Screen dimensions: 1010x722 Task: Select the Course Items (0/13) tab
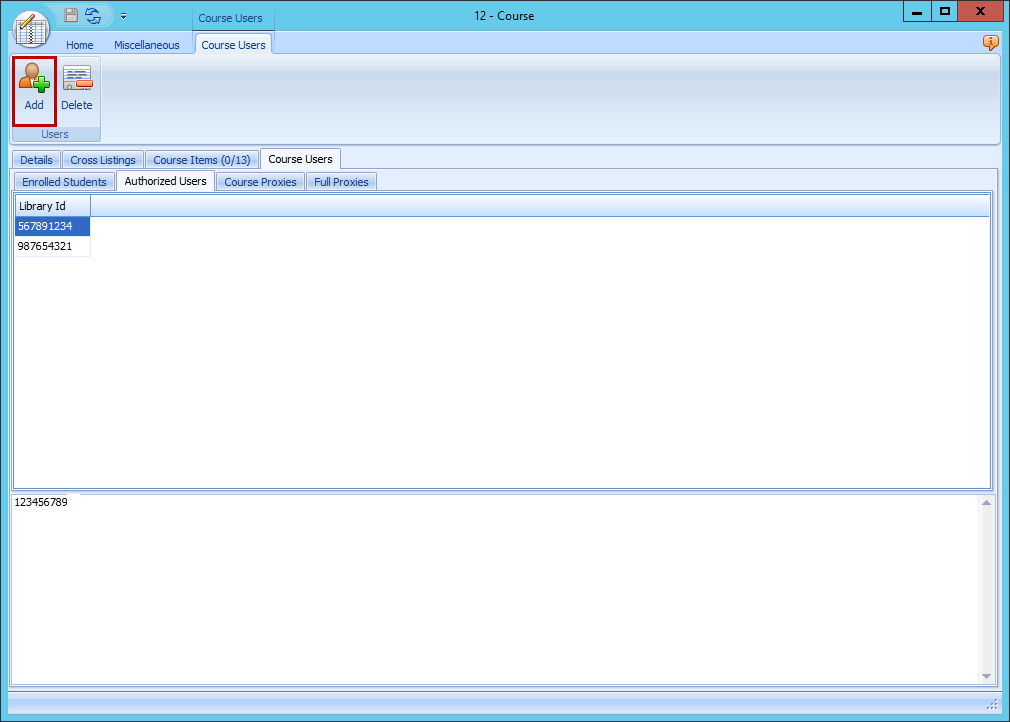click(x=201, y=159)
